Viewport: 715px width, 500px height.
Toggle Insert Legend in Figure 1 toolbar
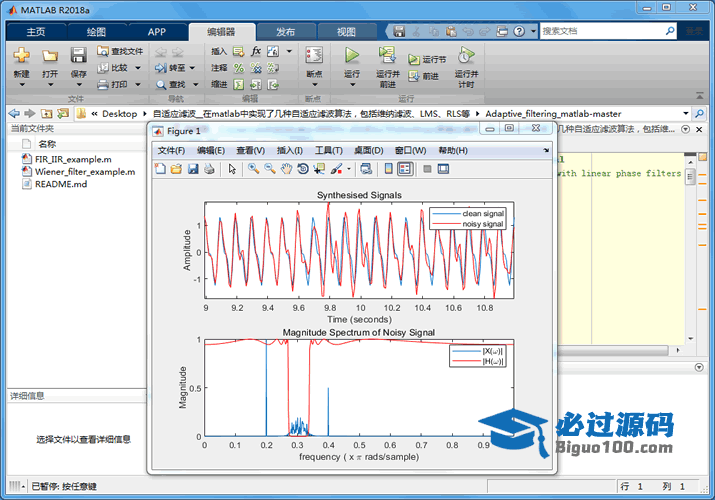(405, 169)
